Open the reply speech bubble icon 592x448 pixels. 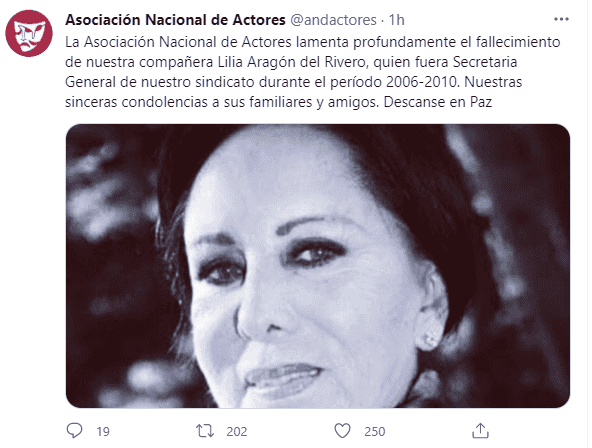tap(74, 431)
